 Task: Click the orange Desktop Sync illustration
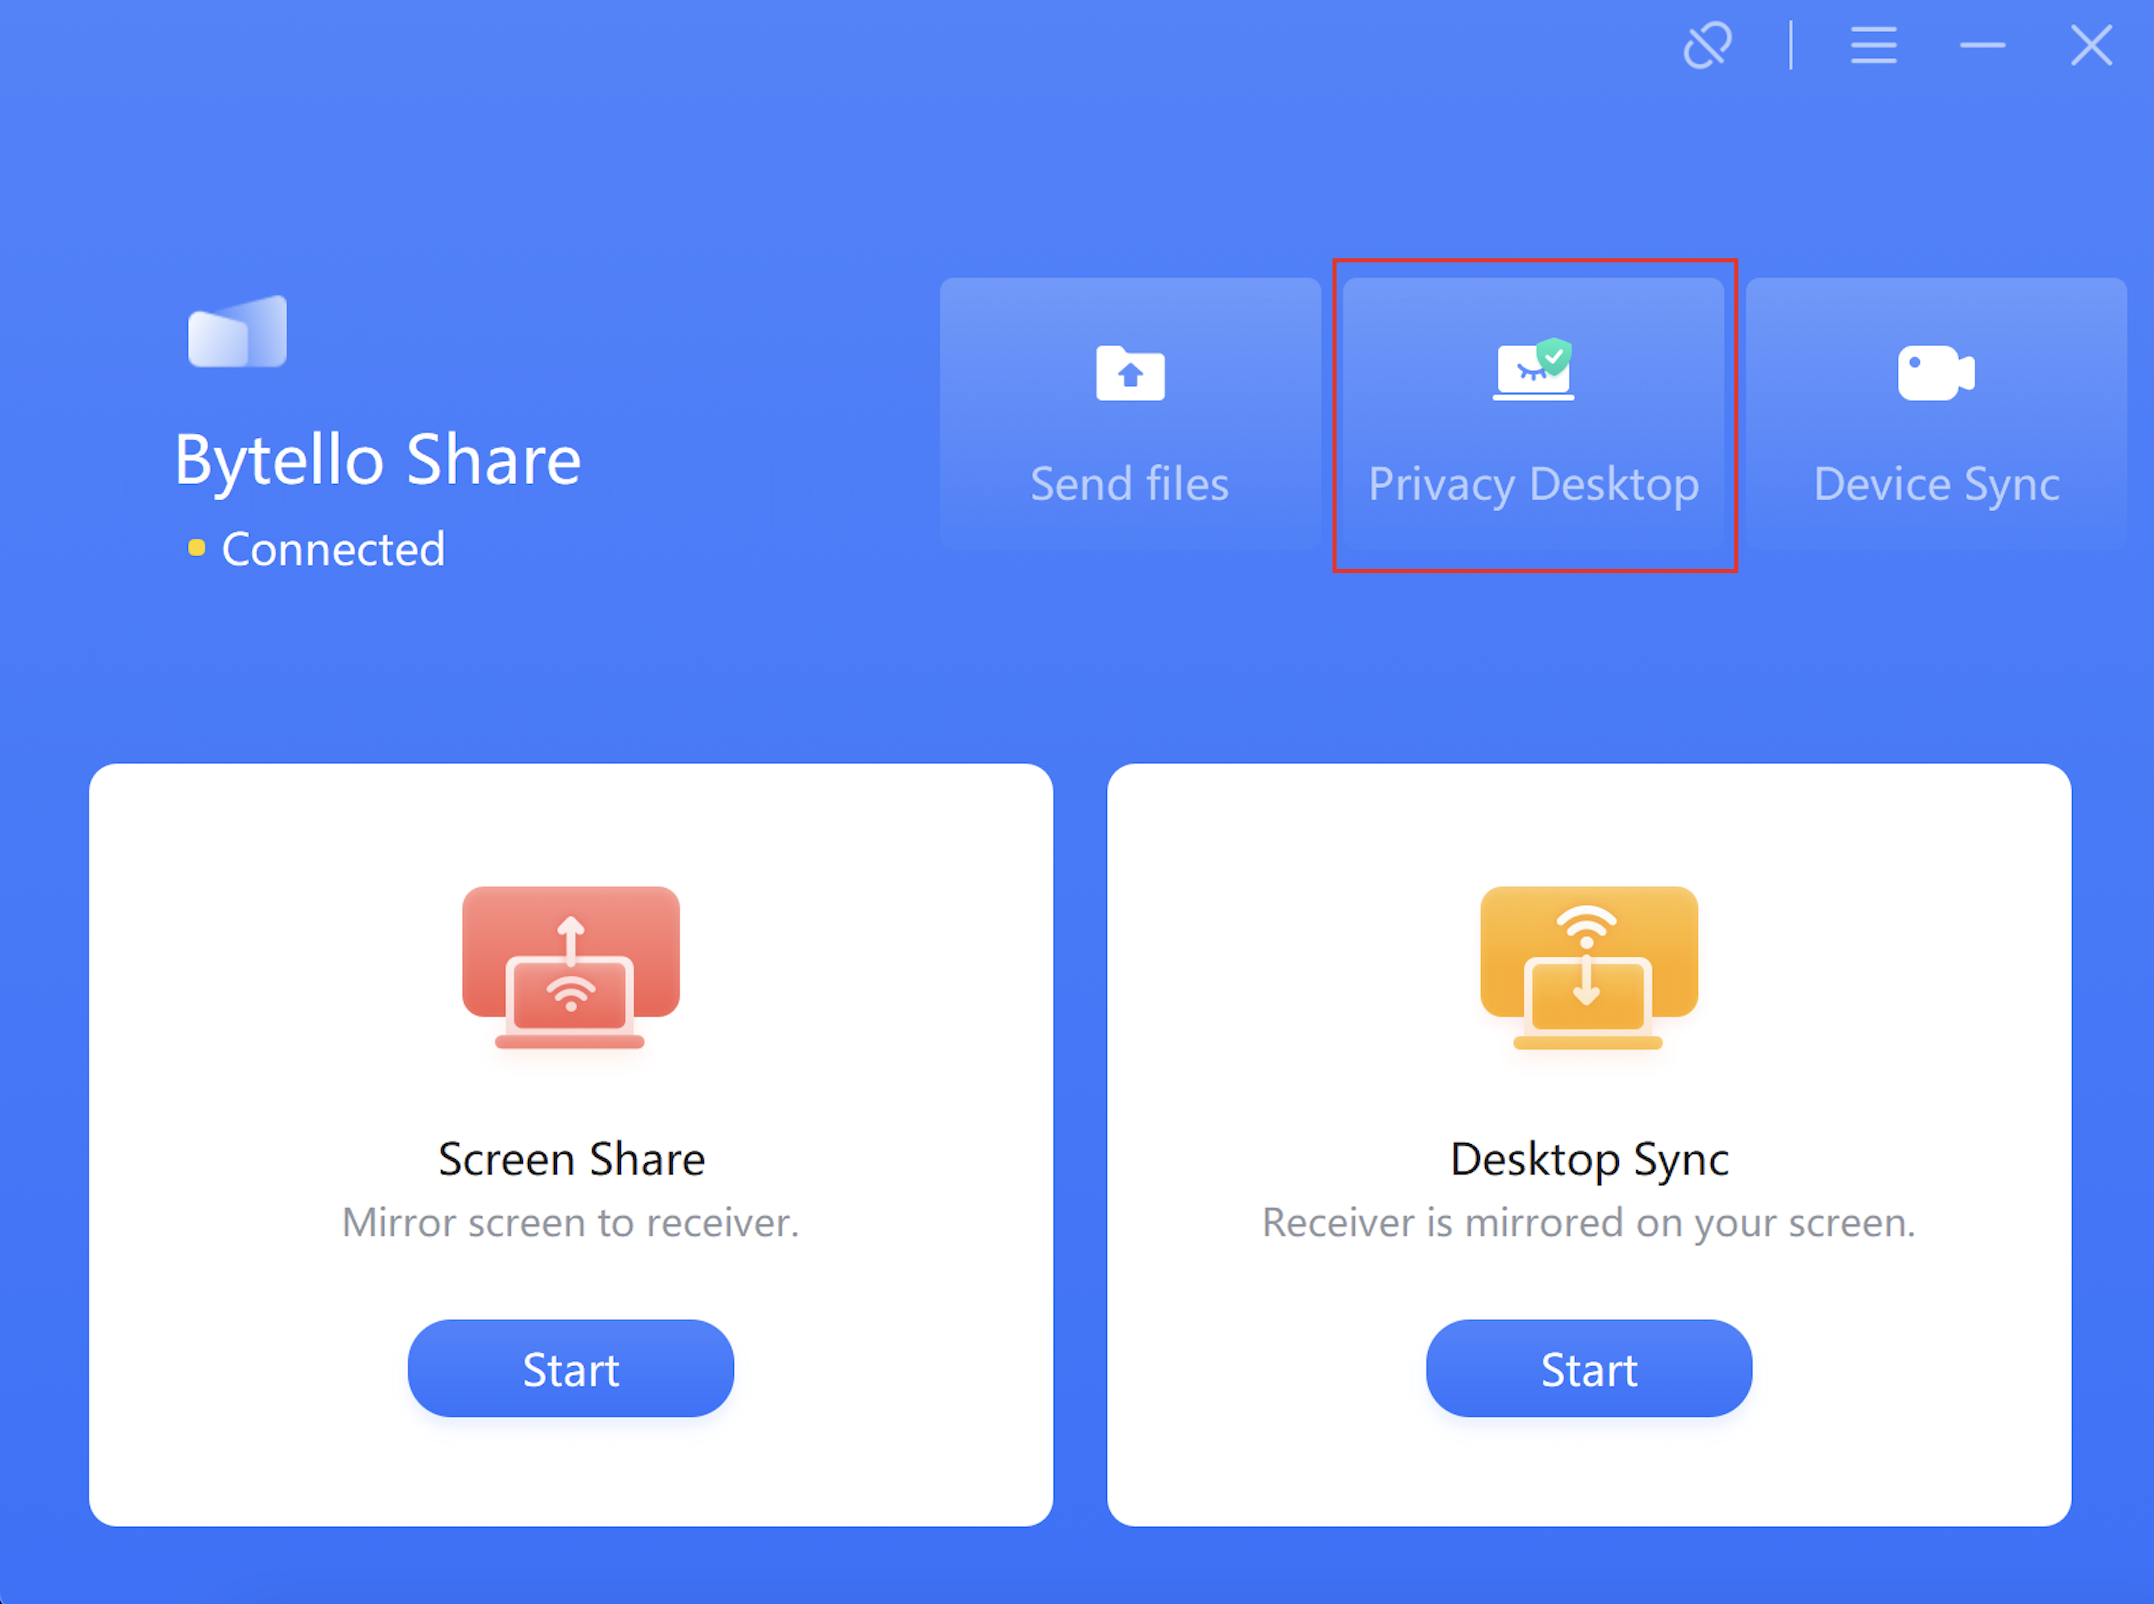[1589, 967]
